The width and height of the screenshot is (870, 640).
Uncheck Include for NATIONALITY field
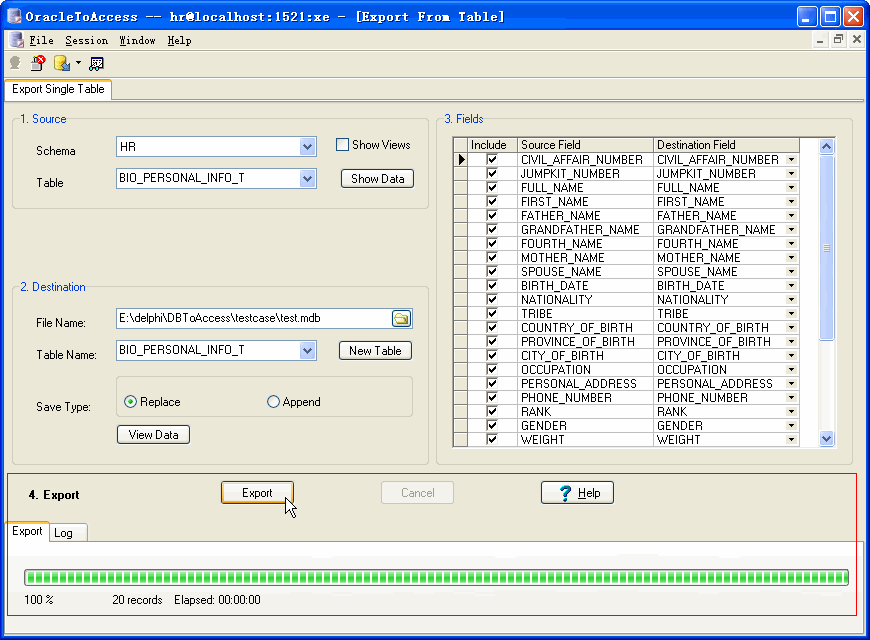[492, 300]
